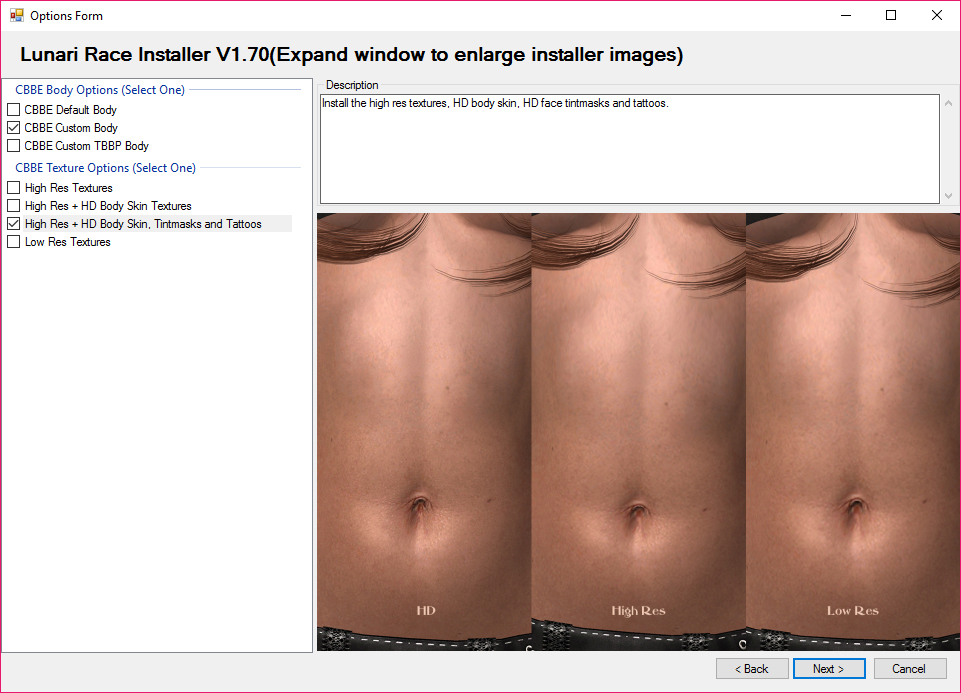Click inside the Description text box
The width and height of the screenshot is (961, 693).
[x=629, y=149]
